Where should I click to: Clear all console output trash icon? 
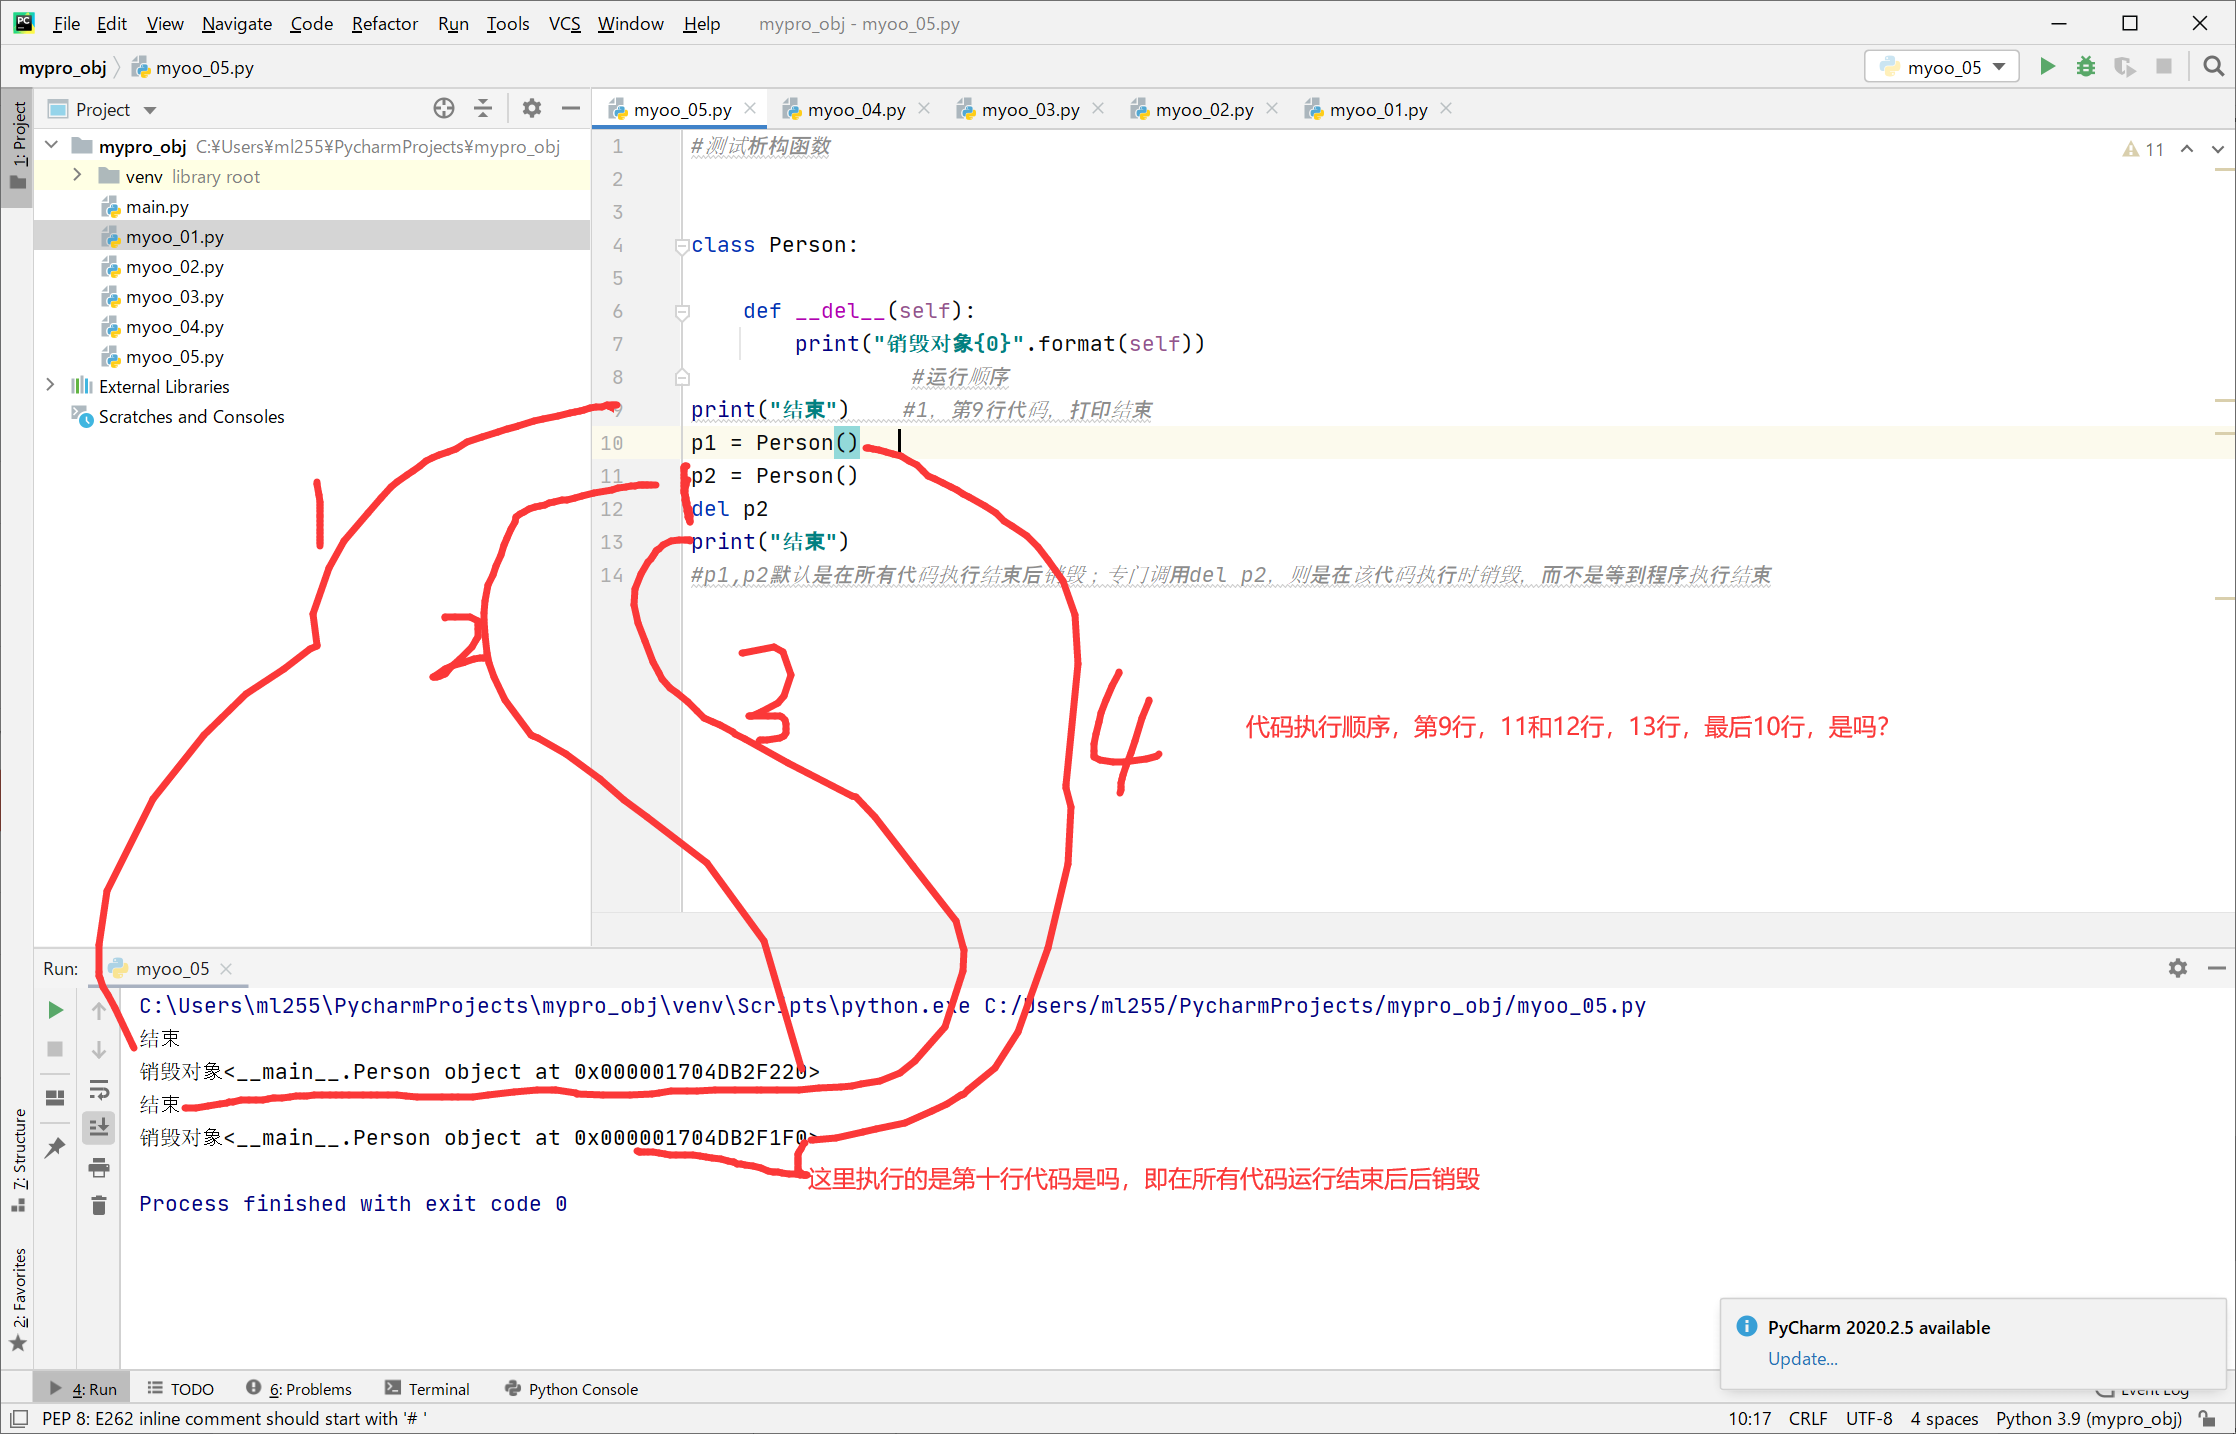coord(99,1206)
